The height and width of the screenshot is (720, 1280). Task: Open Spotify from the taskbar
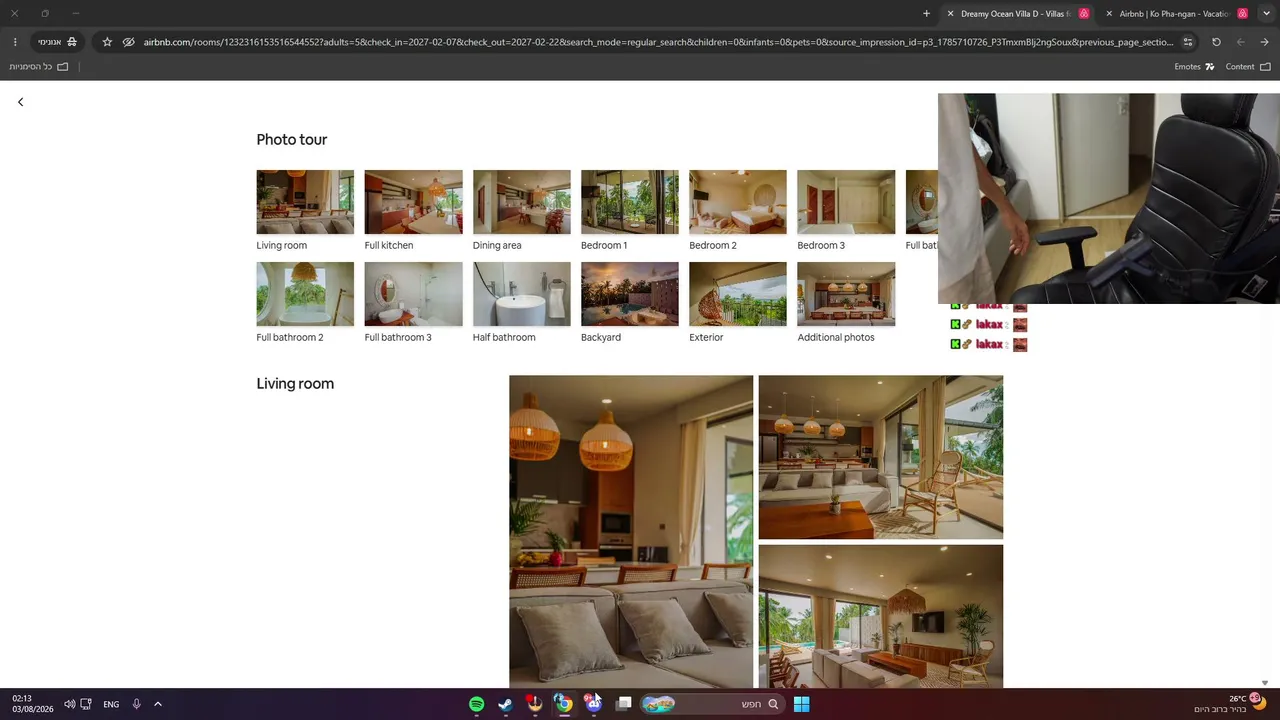tap(477, 704)
